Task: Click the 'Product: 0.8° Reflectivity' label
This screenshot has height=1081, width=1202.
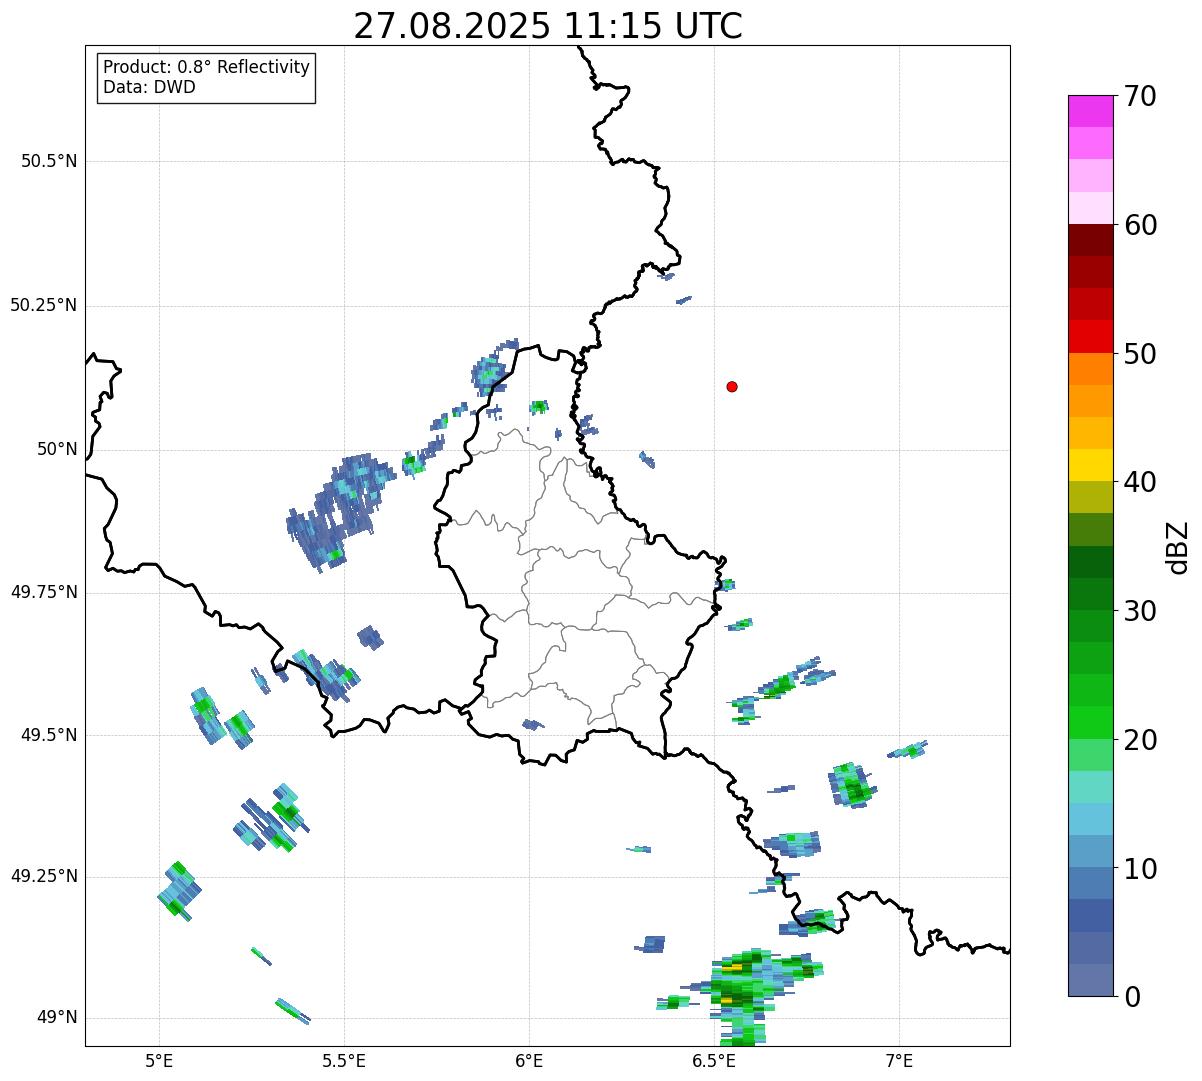Action: [x=207, y=67]
